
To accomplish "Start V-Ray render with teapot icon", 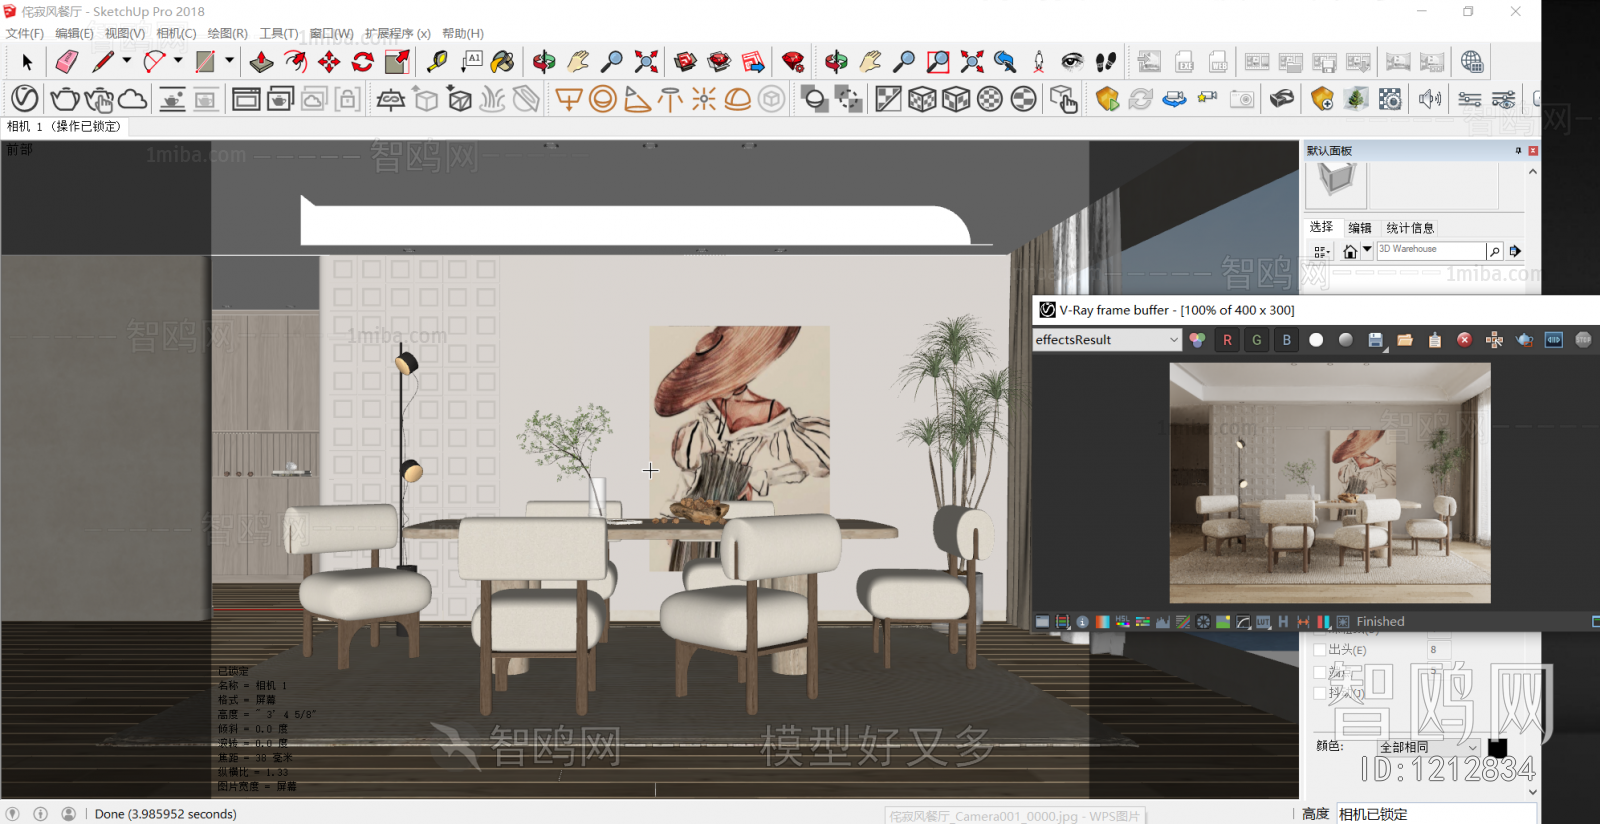I will [x=65, y=99].
